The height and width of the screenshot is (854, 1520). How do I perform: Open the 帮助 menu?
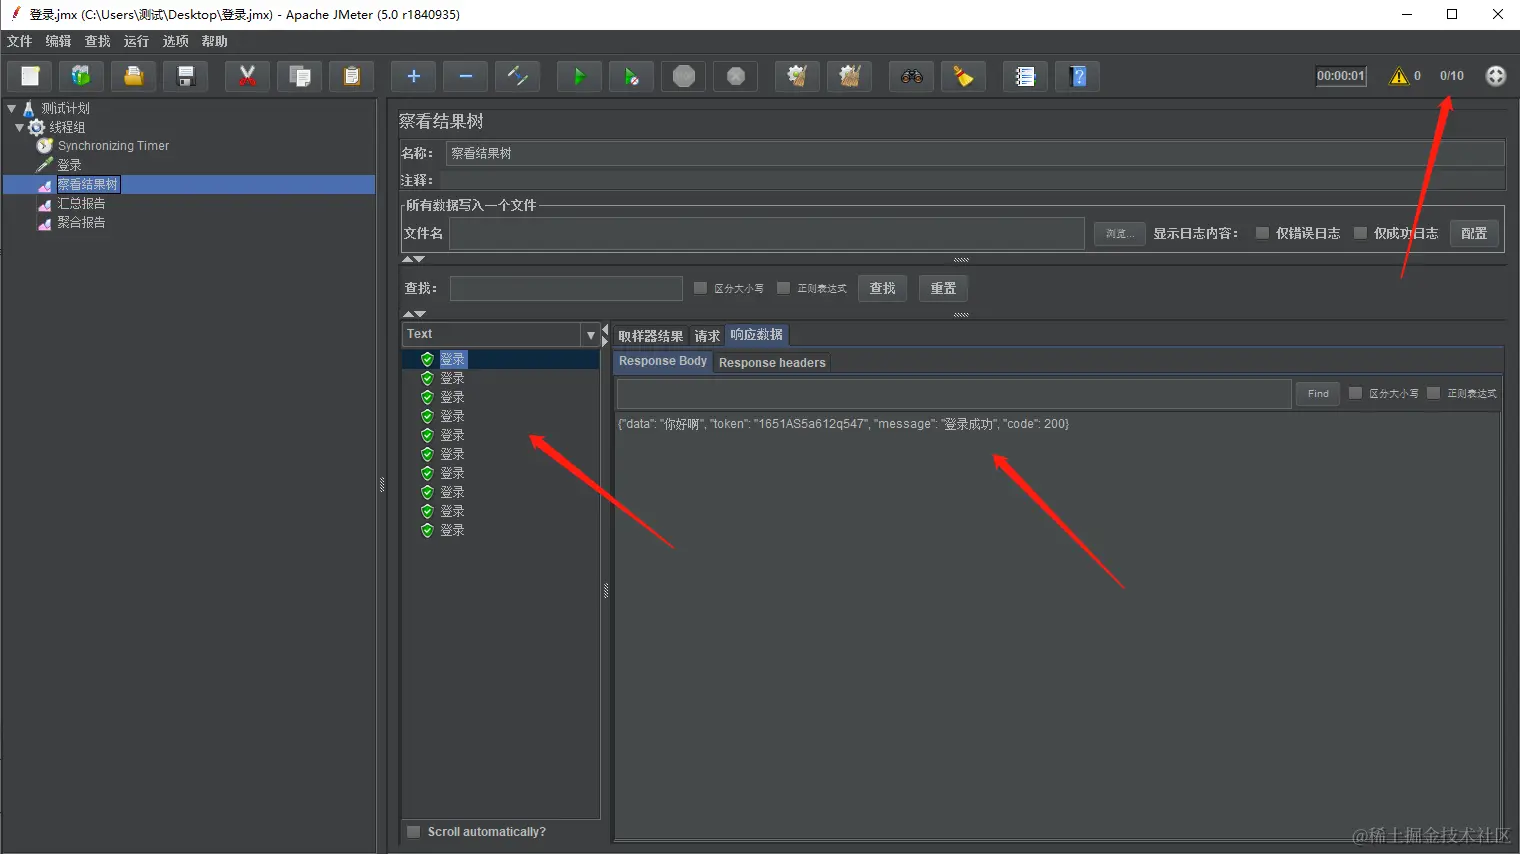[x=215, y=41]
